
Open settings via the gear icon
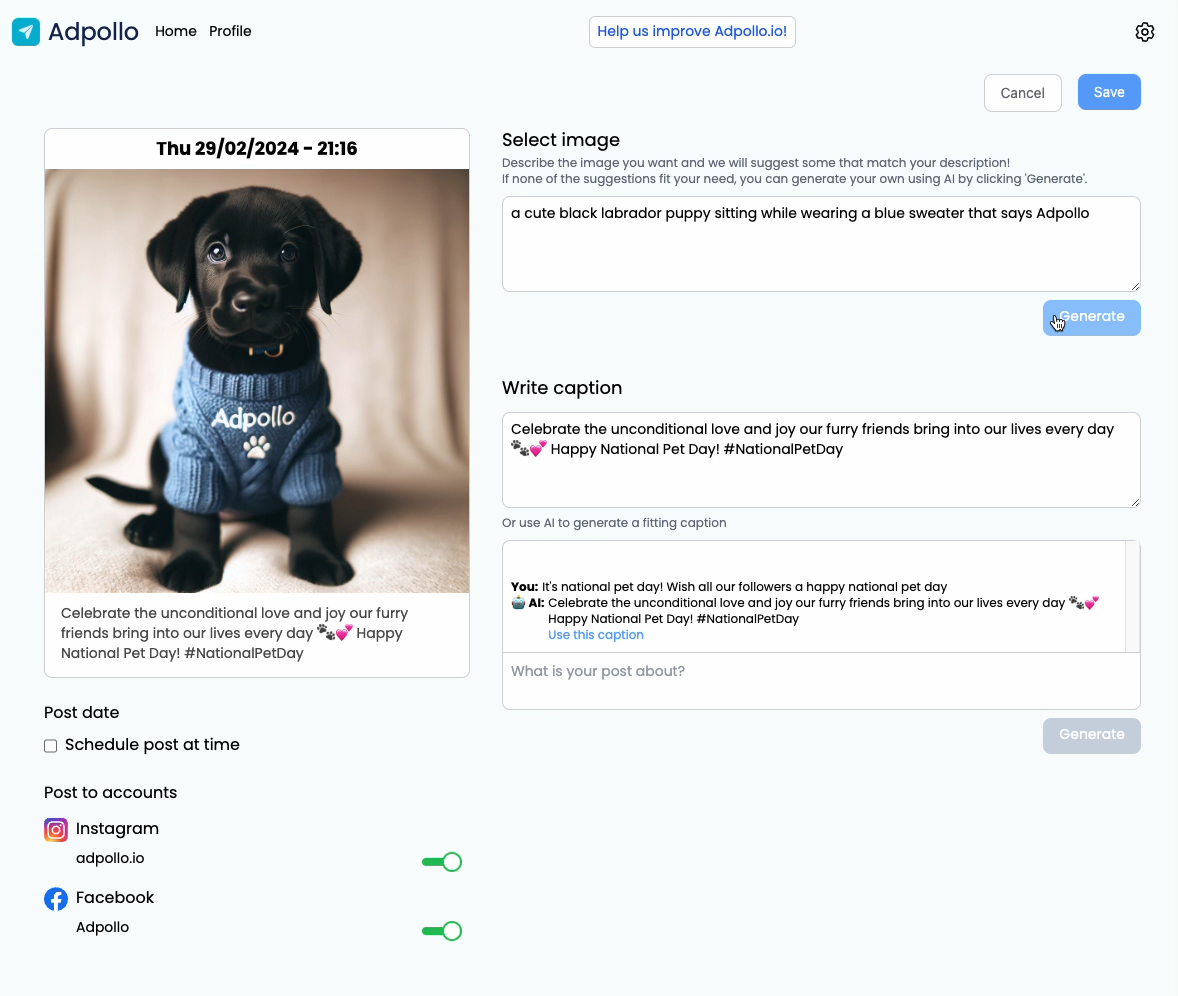coord(1145,32)
